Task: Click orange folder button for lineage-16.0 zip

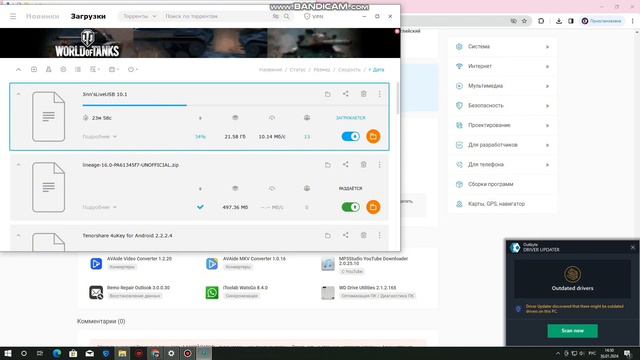Action: coord(373,207)
